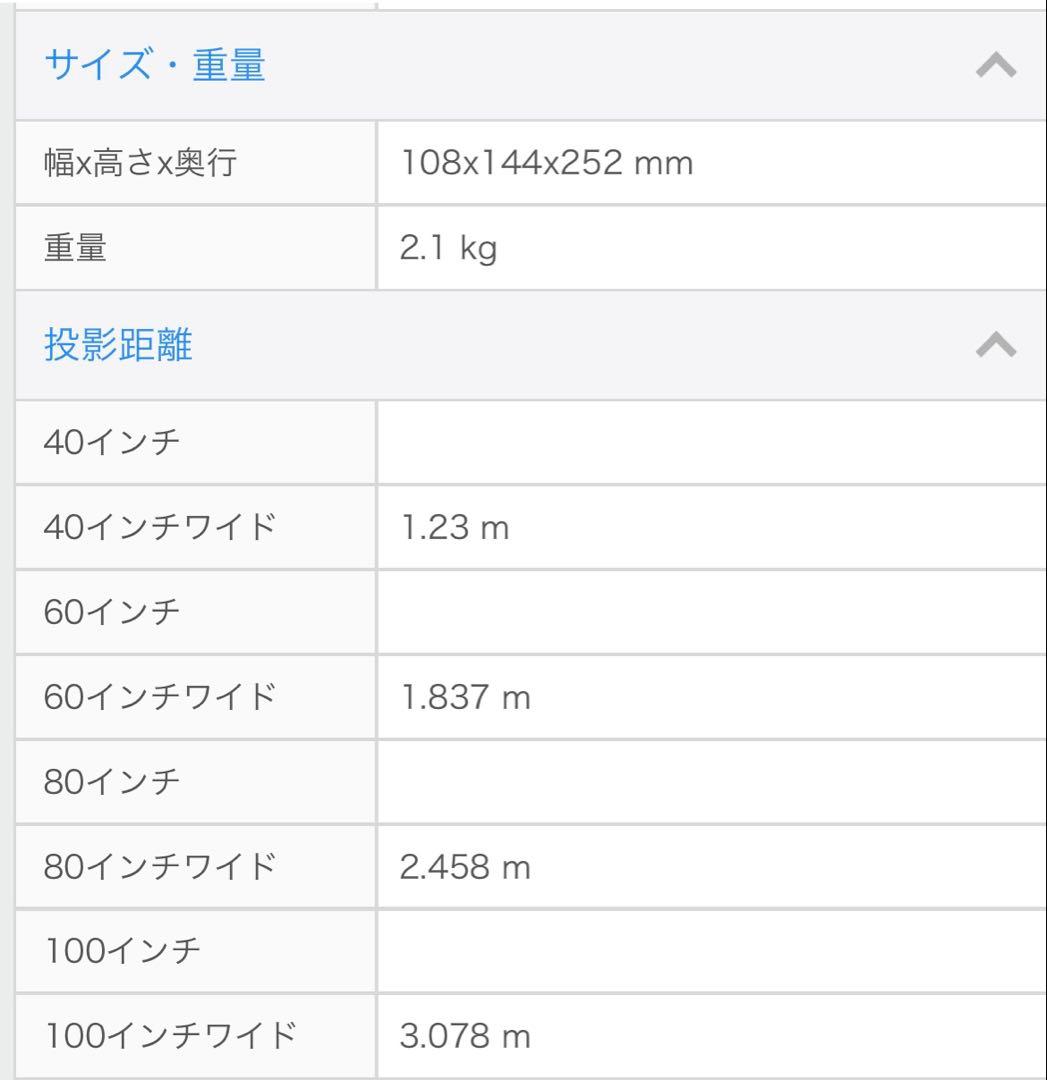1047x1080 pixels.
Task: Select the 100インチワイド row label
Action: click(170, 1036)
